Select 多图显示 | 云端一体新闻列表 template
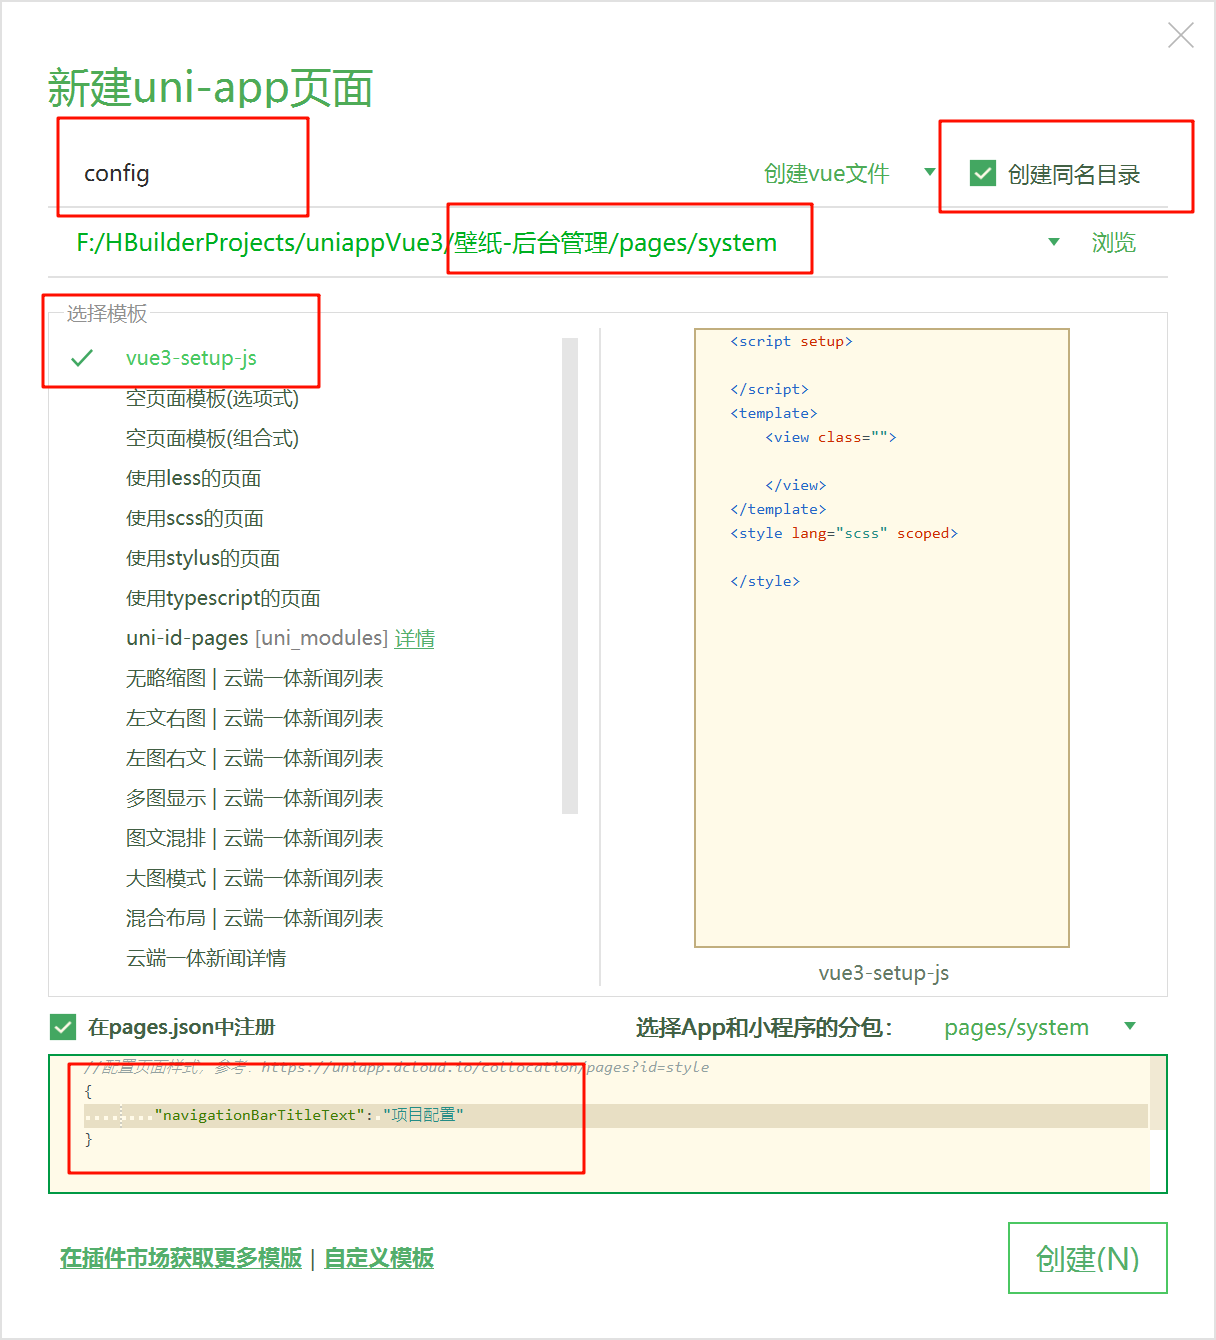This screenshot has height=1340, width=1216. point(255,798)
